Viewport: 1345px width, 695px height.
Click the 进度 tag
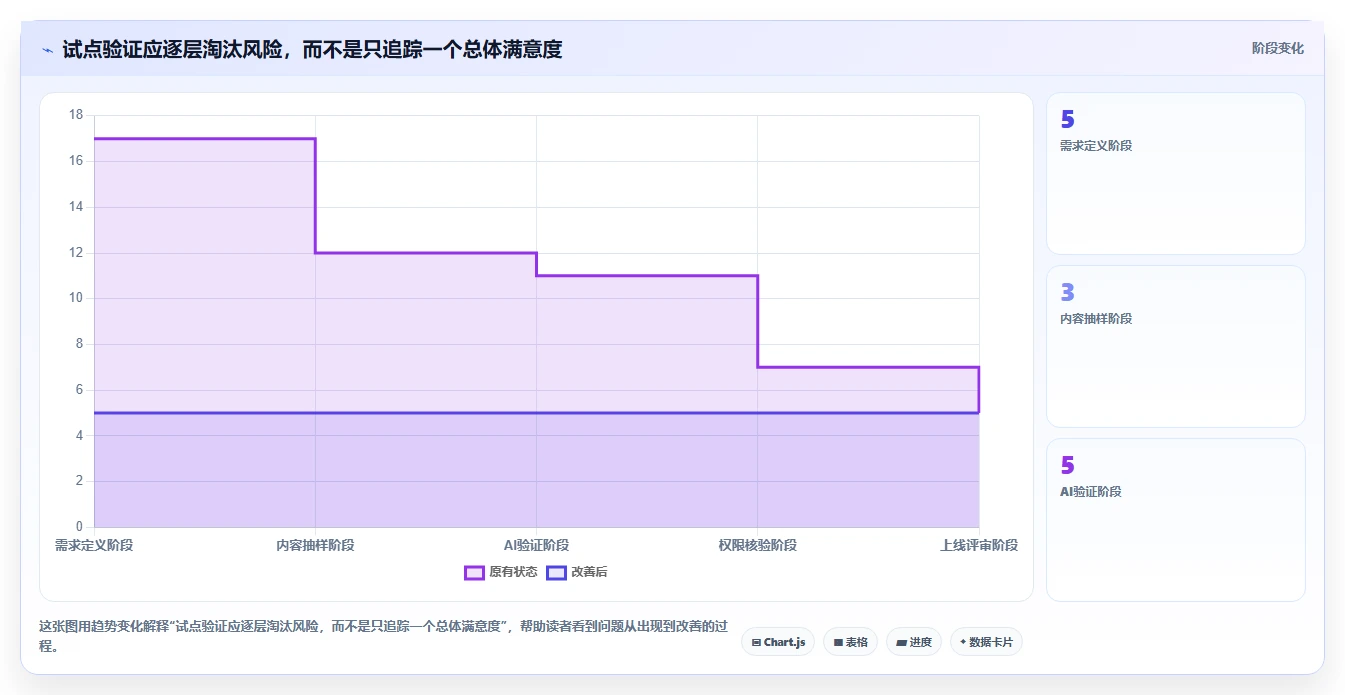(x=915, y=642)
